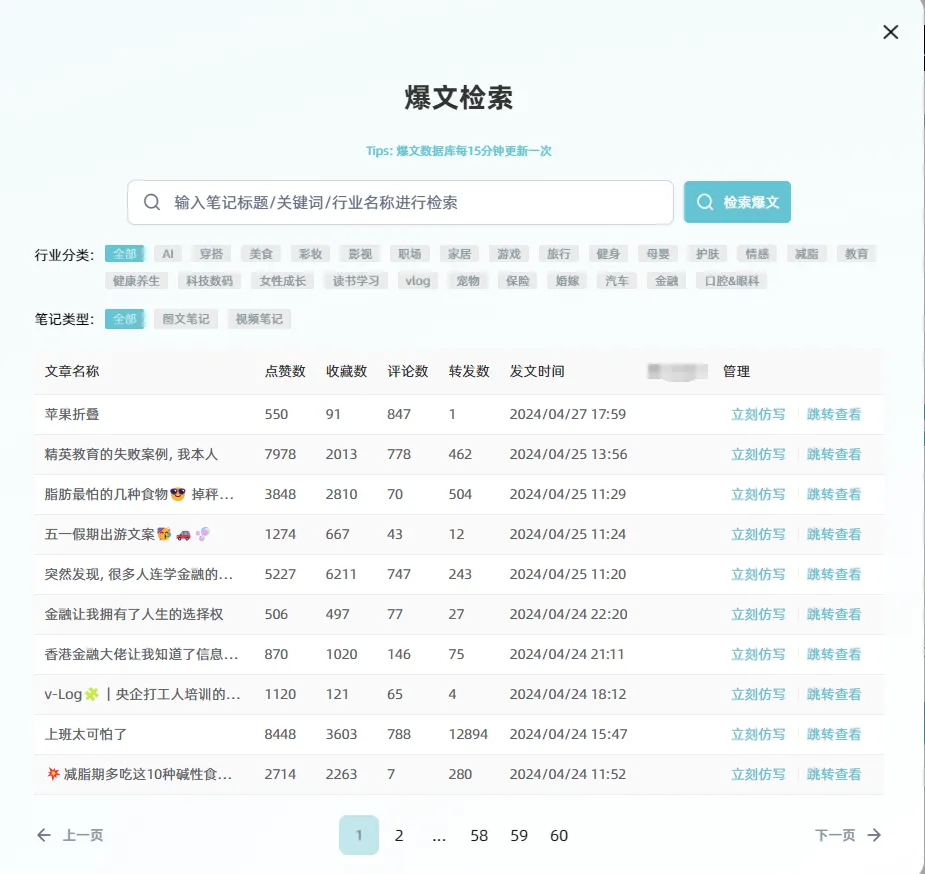Jump to the last page 60
925x874 pixels.
pos(559,835)
